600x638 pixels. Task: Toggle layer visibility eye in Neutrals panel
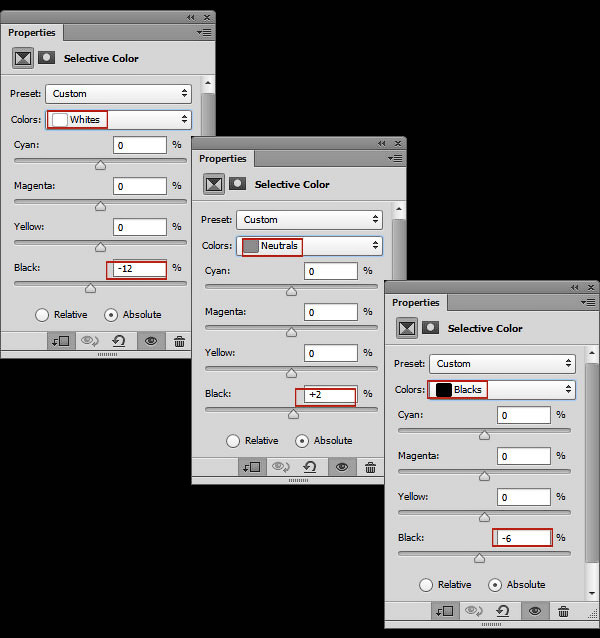pyautogui.click(x=342, y=467)
